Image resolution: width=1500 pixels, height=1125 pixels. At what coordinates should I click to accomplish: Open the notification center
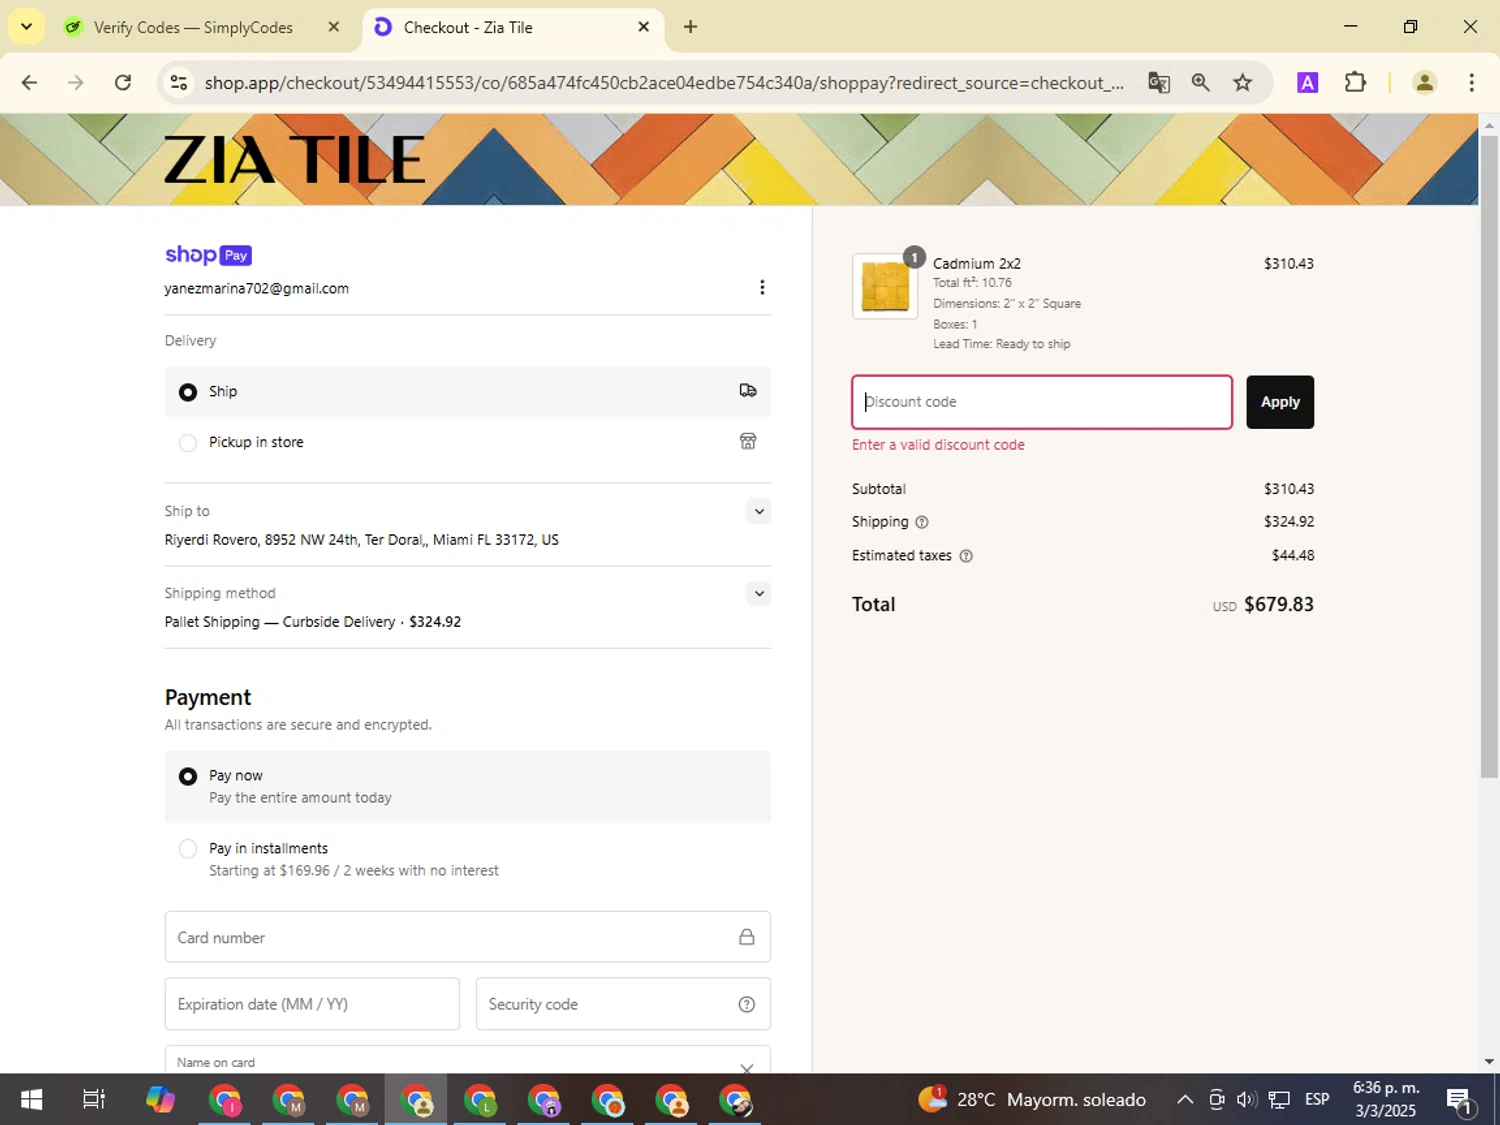point(1459,1100)
